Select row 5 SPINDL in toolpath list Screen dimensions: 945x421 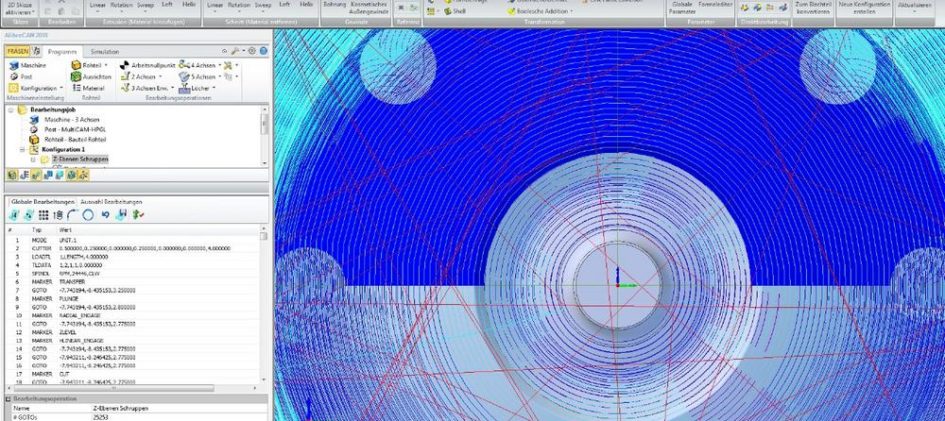click(x=133, y=273)
